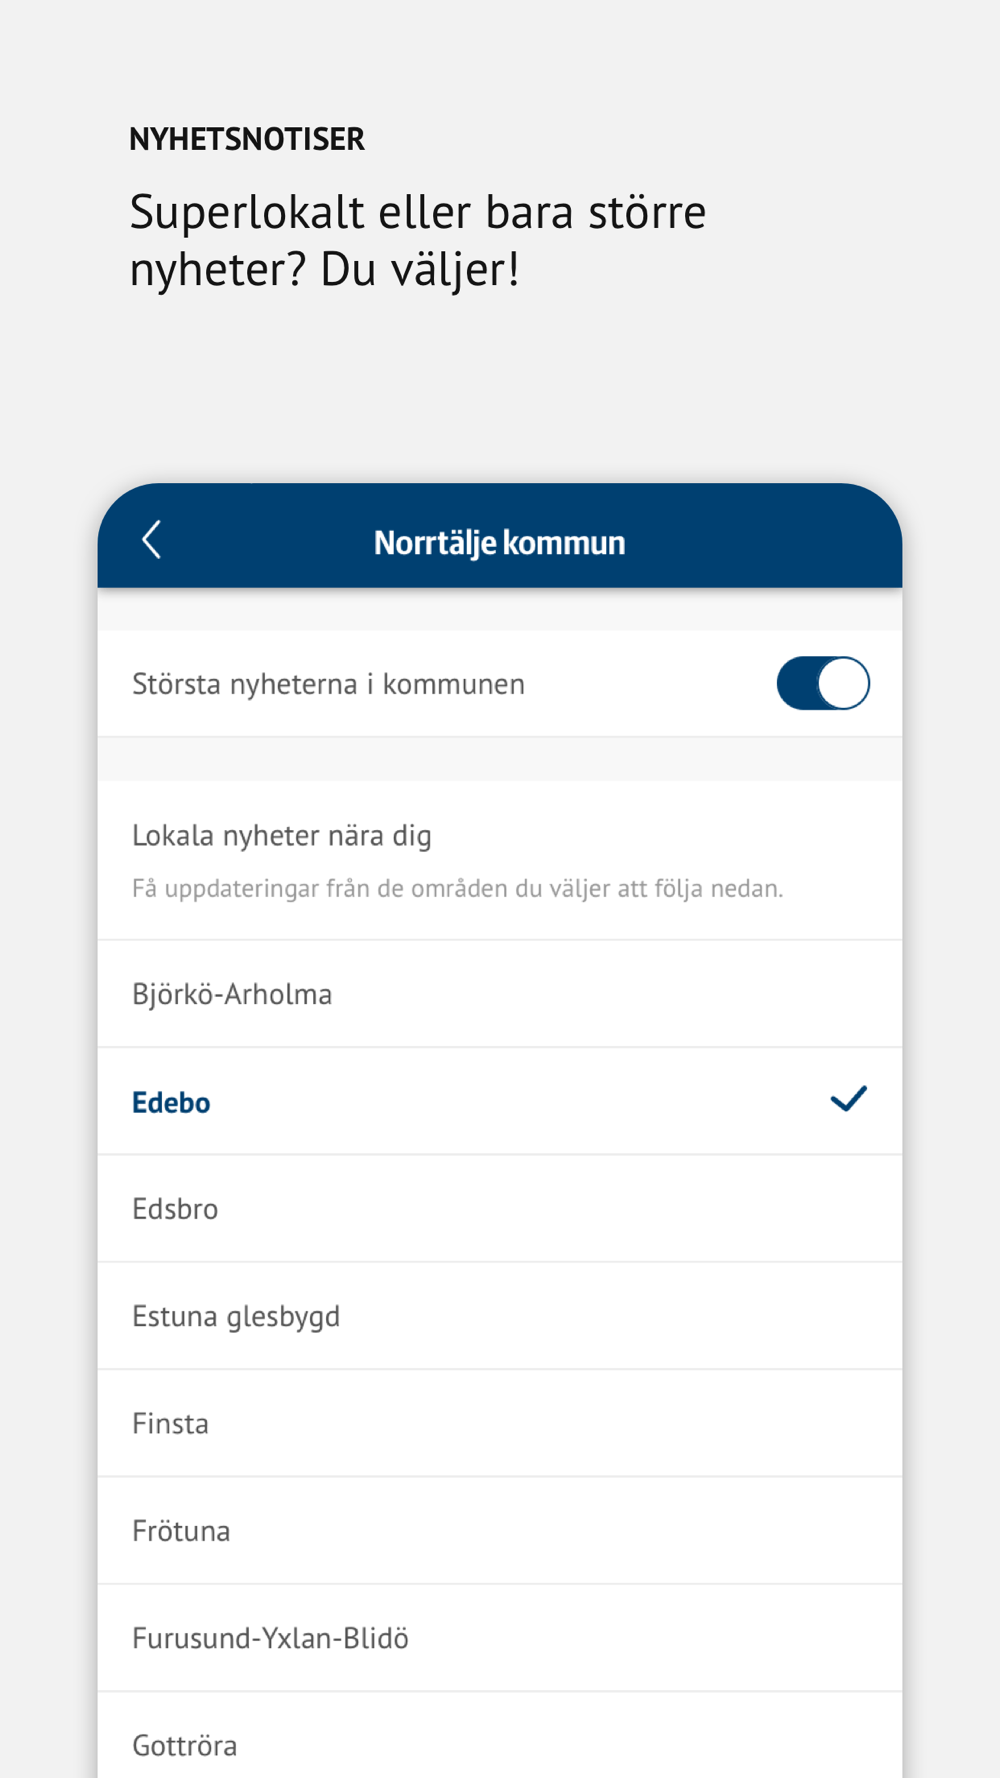Pick Furusund-Yxlan-Blidö area

coord(270,1638)
